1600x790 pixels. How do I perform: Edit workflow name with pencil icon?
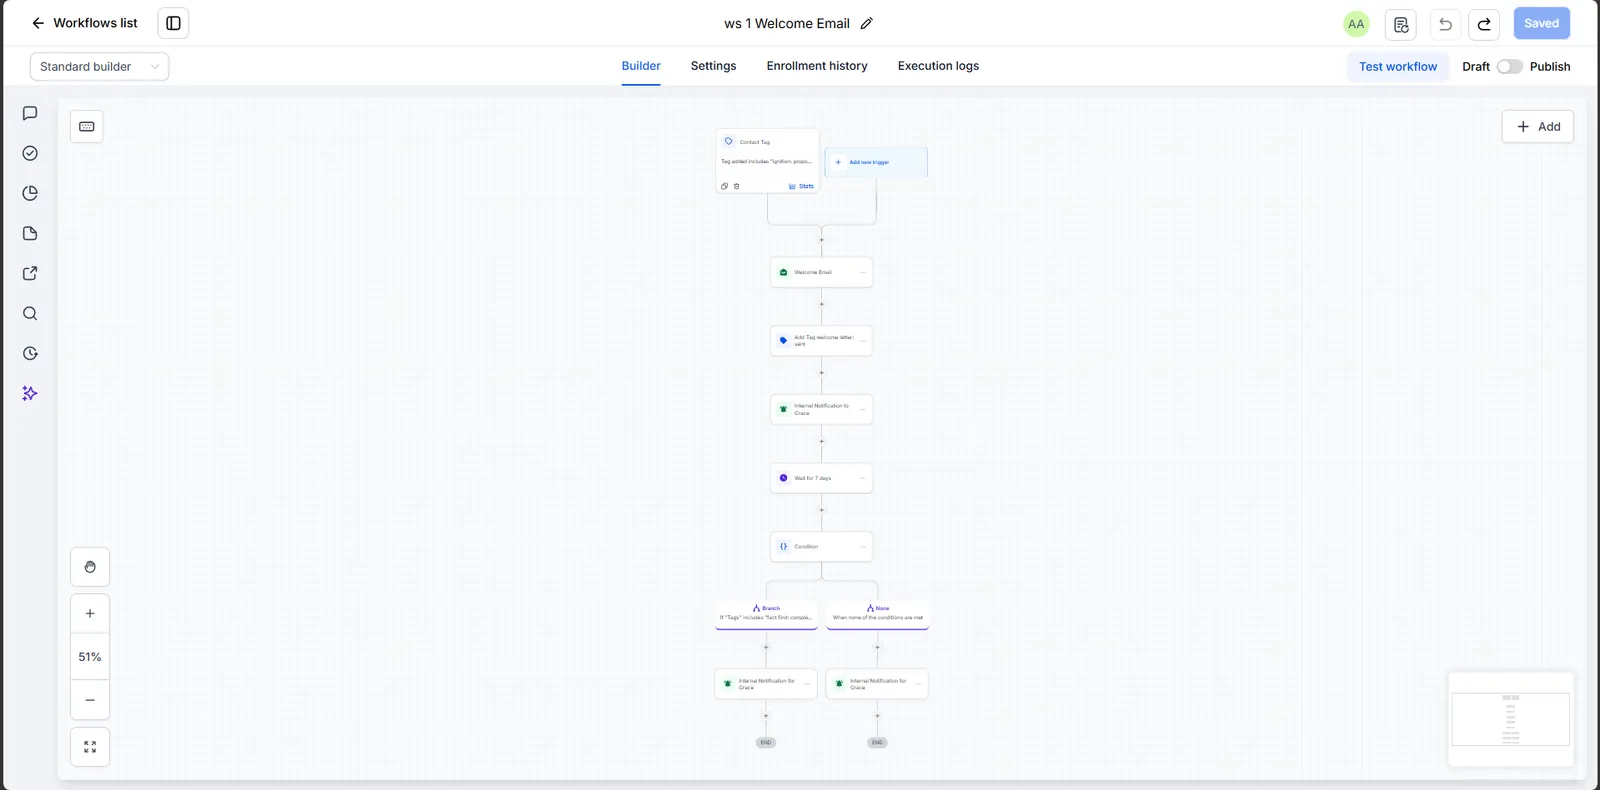click(x=867, y=23)
